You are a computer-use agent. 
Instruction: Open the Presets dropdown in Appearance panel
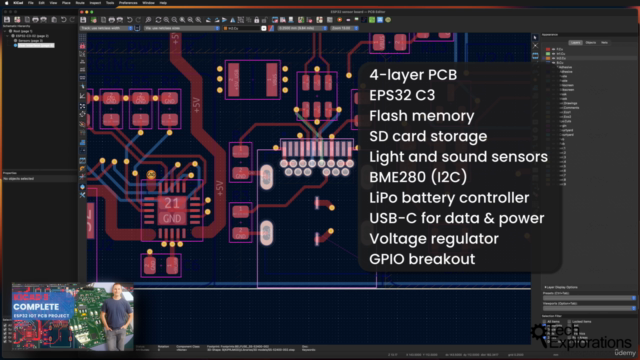tap(589, 298)
